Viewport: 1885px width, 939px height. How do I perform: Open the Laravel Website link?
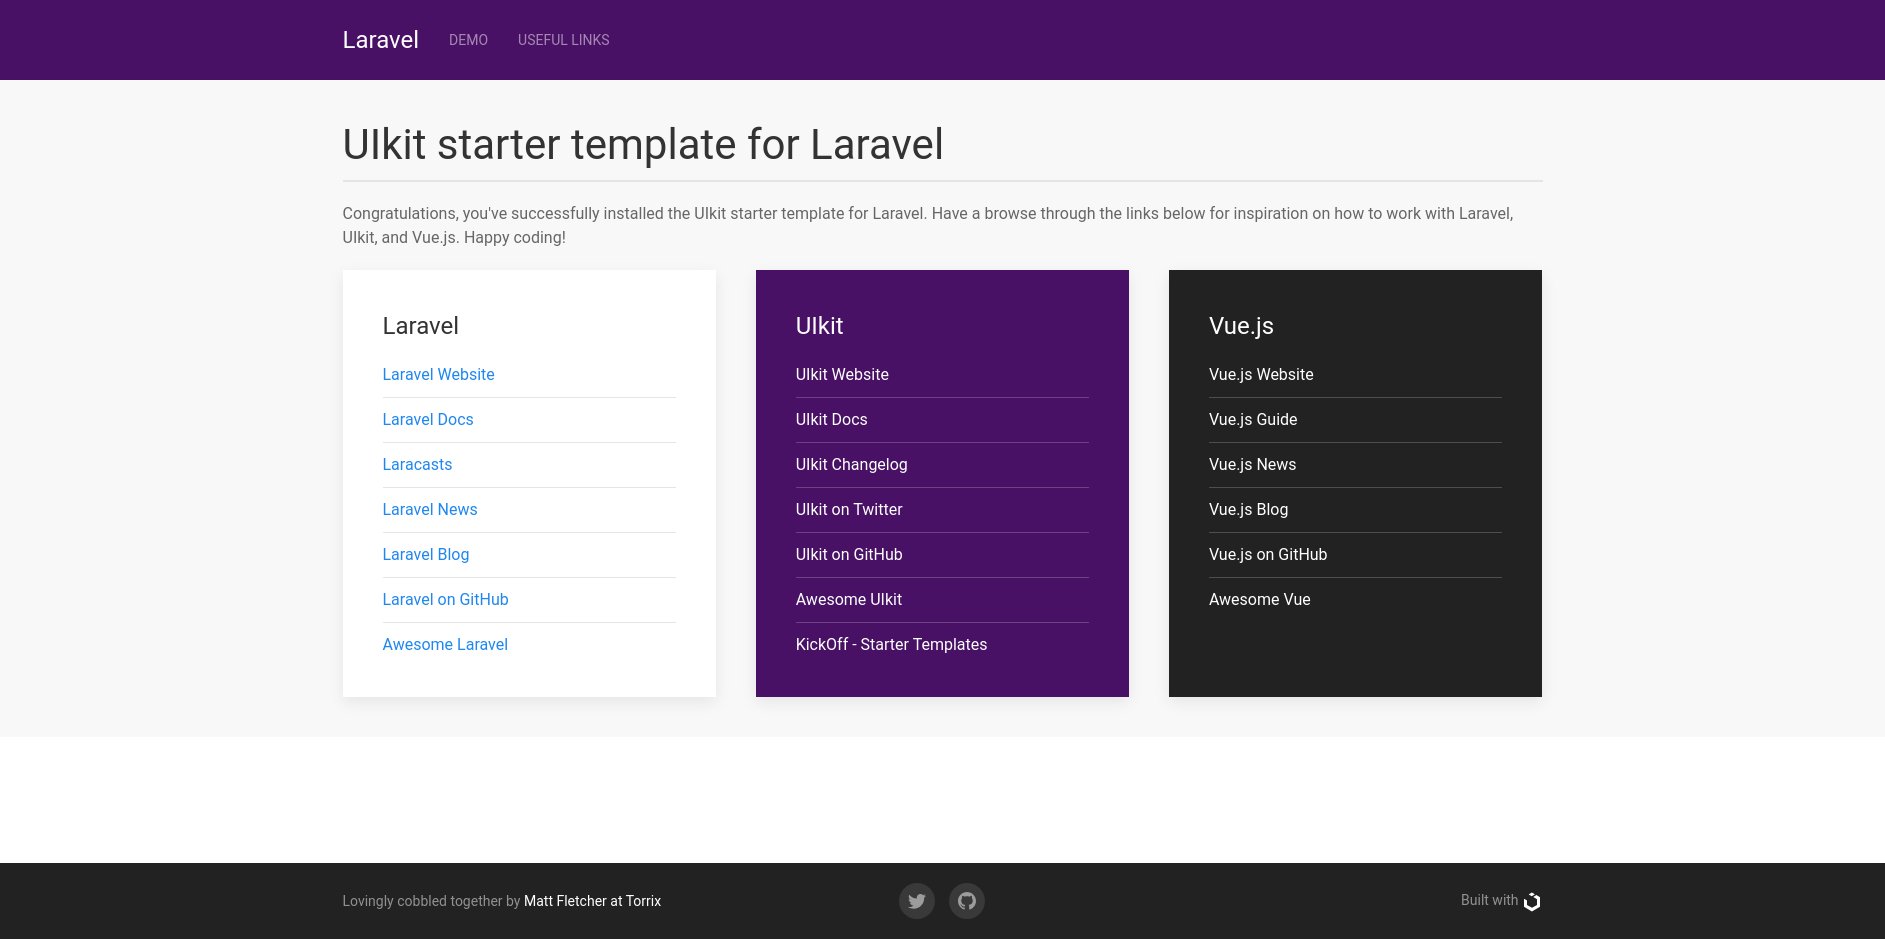click(x=438, y=374)
